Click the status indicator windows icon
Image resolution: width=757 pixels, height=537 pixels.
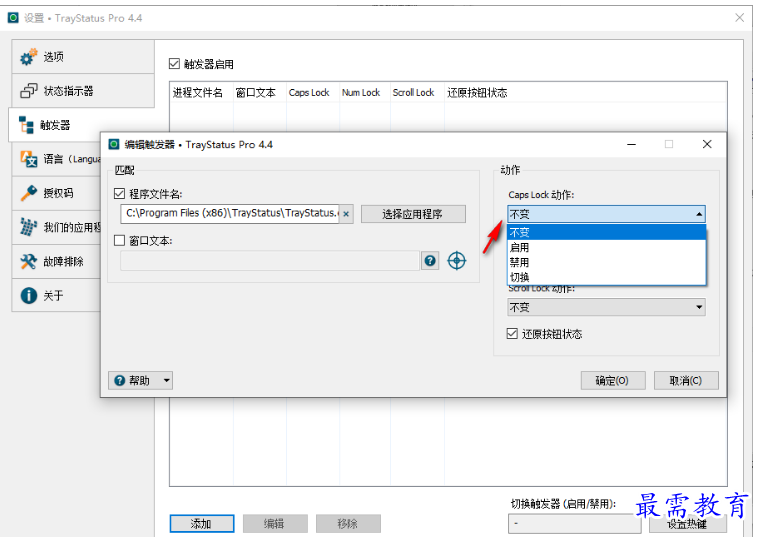(x=28, y=91)
